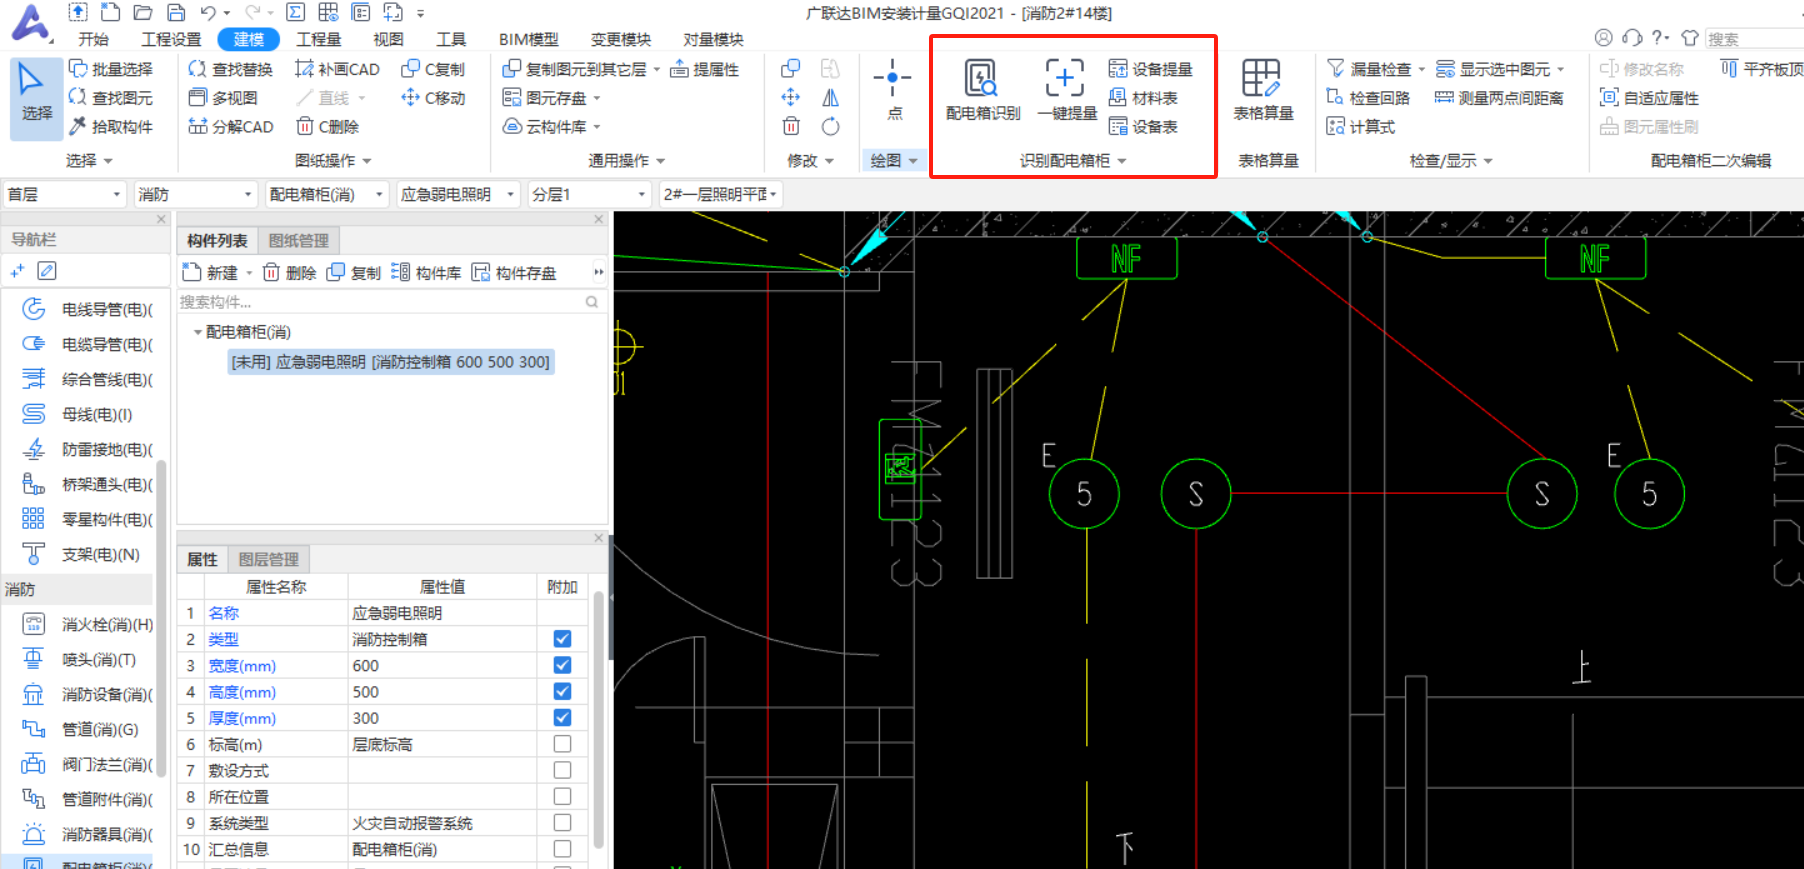
Task: Open 设备提量 tool
Action: (1150, 69)
